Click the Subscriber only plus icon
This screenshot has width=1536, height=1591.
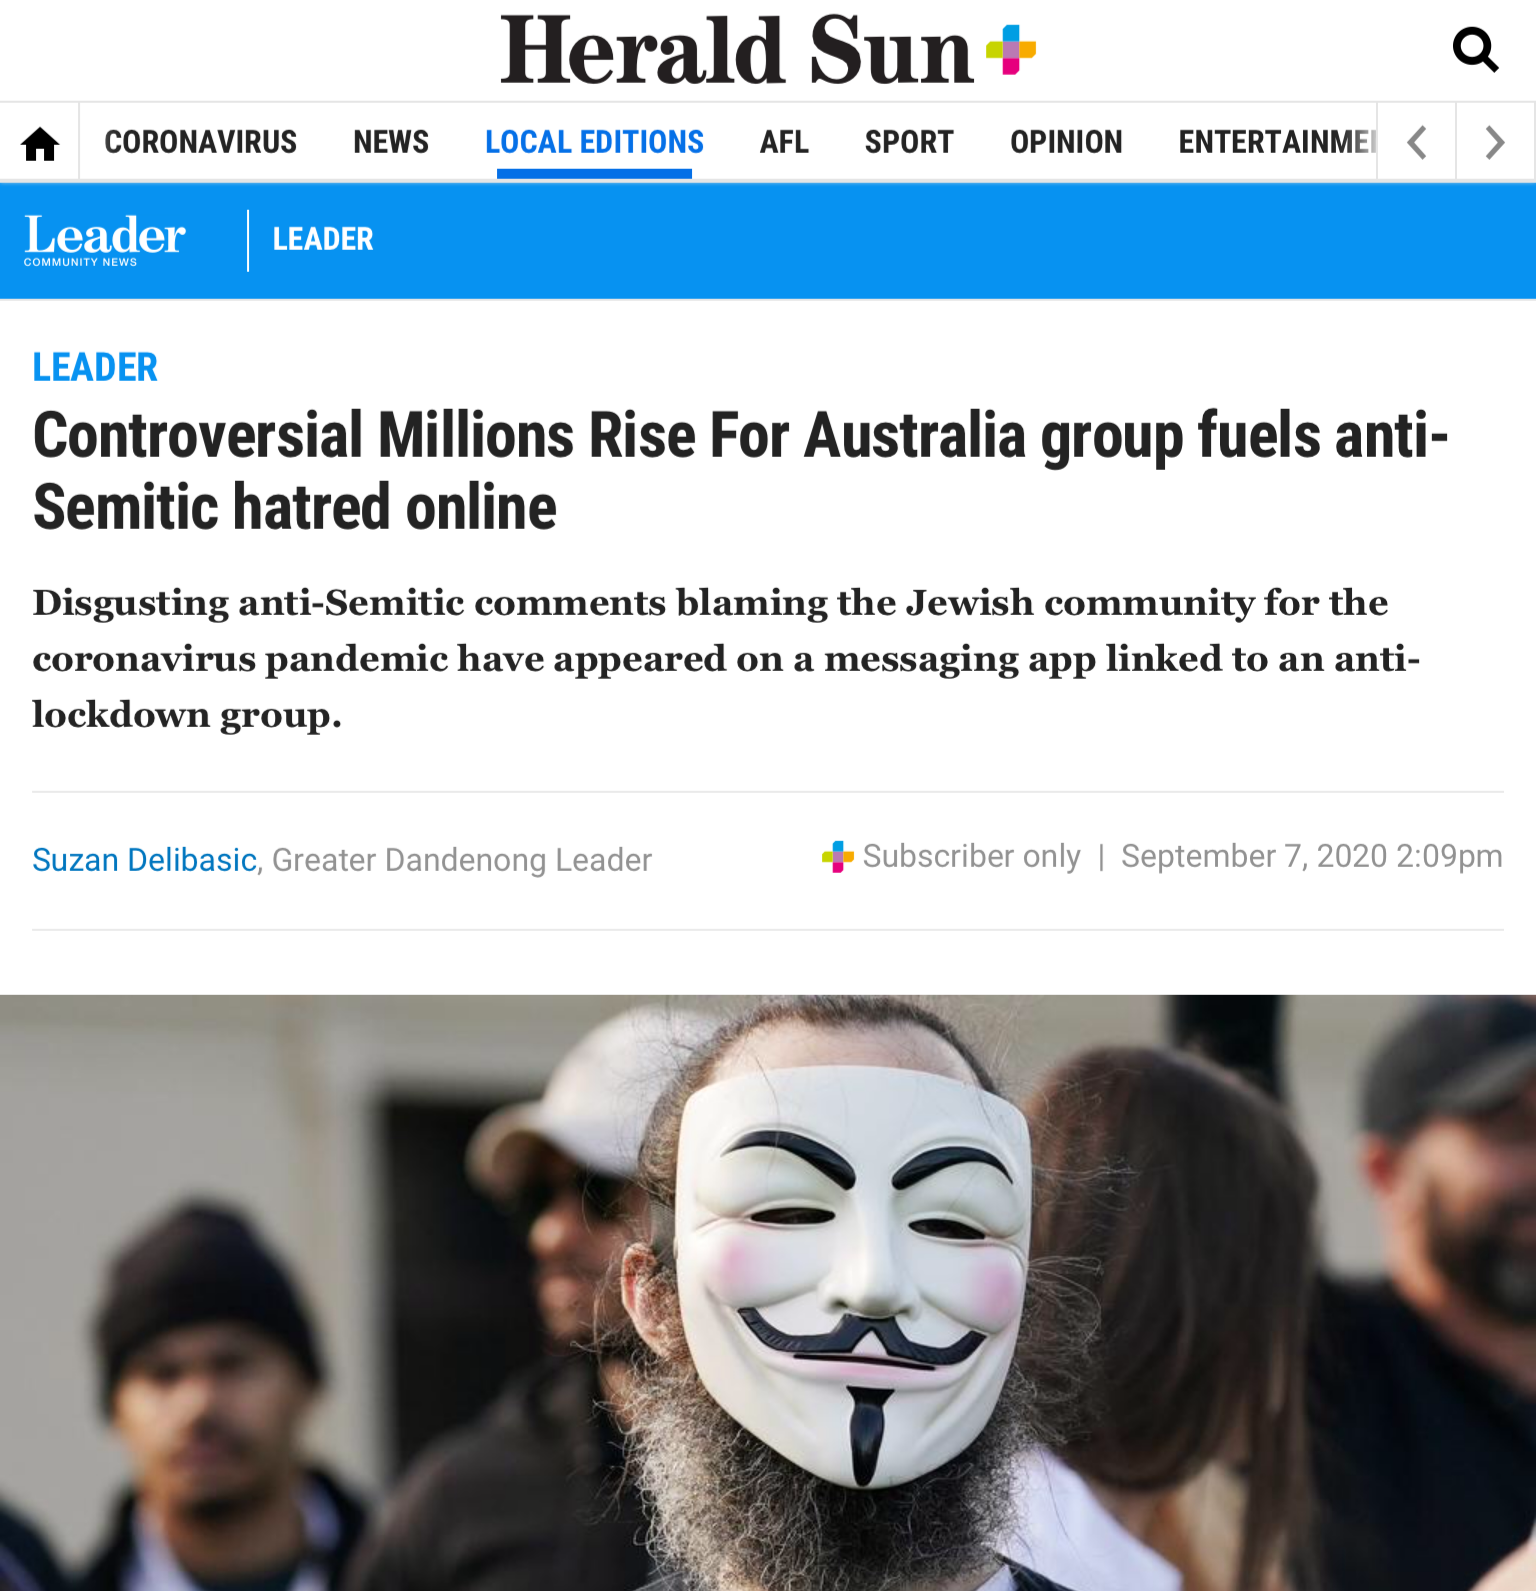[x=837, y=857]
